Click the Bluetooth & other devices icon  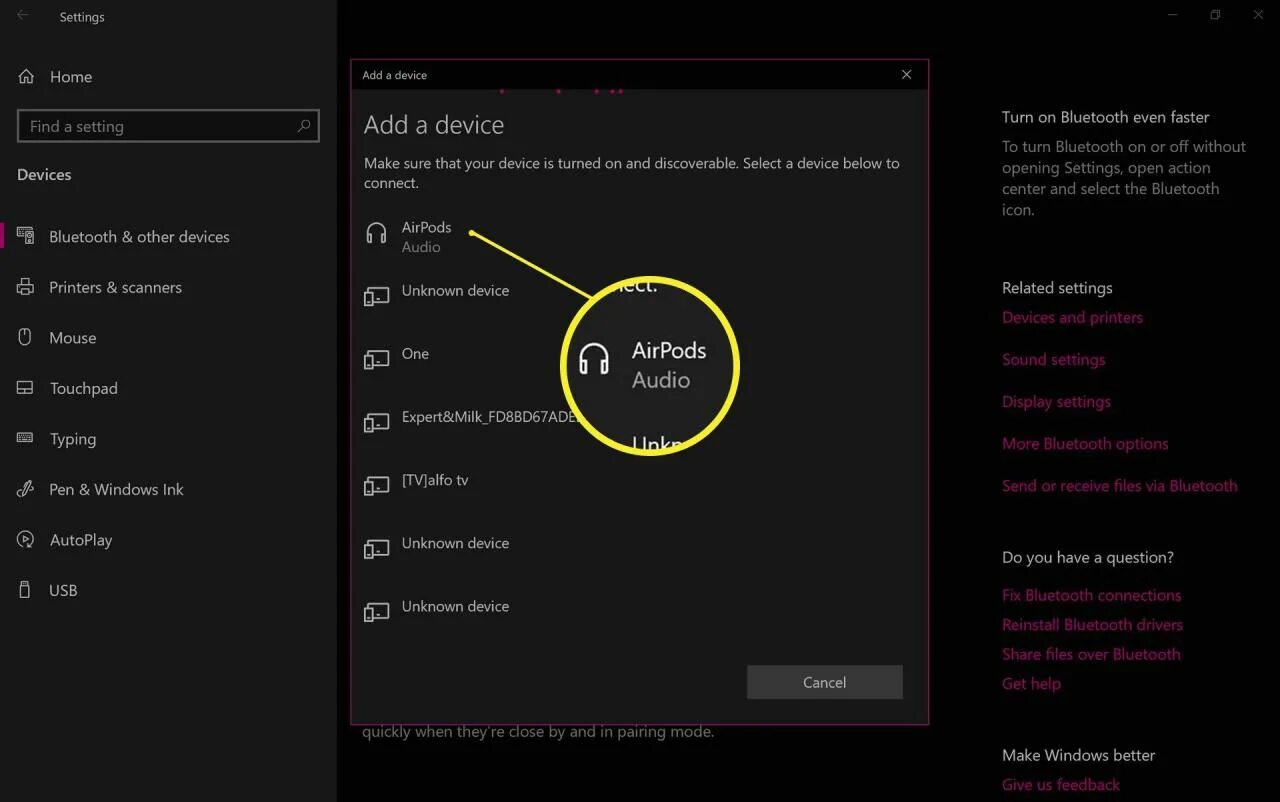26,236
